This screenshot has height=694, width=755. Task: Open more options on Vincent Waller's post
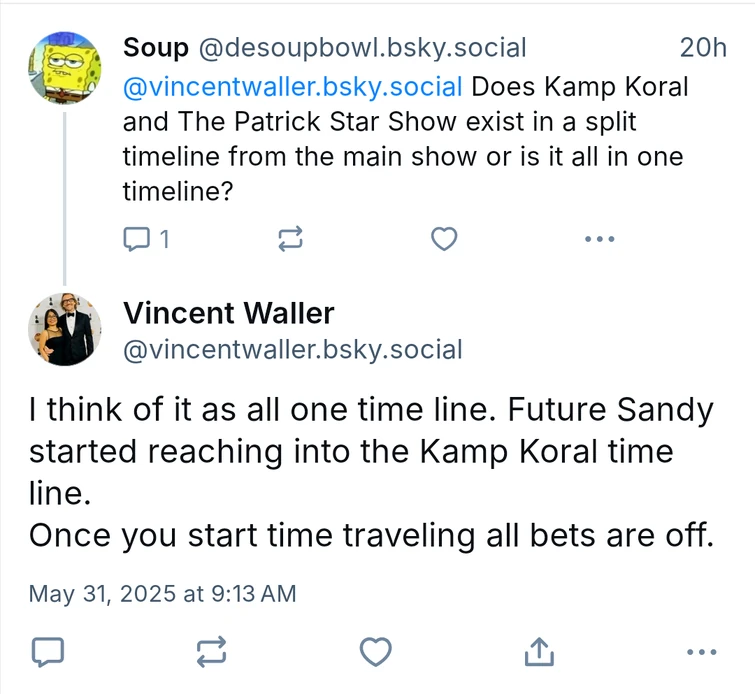tap(703, 652)
